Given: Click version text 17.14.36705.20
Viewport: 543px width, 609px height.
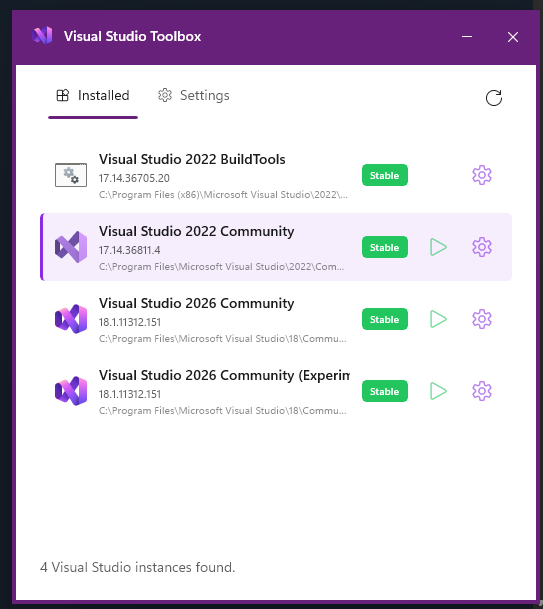Looking at the screenshot, I should (x=134, y=178).
